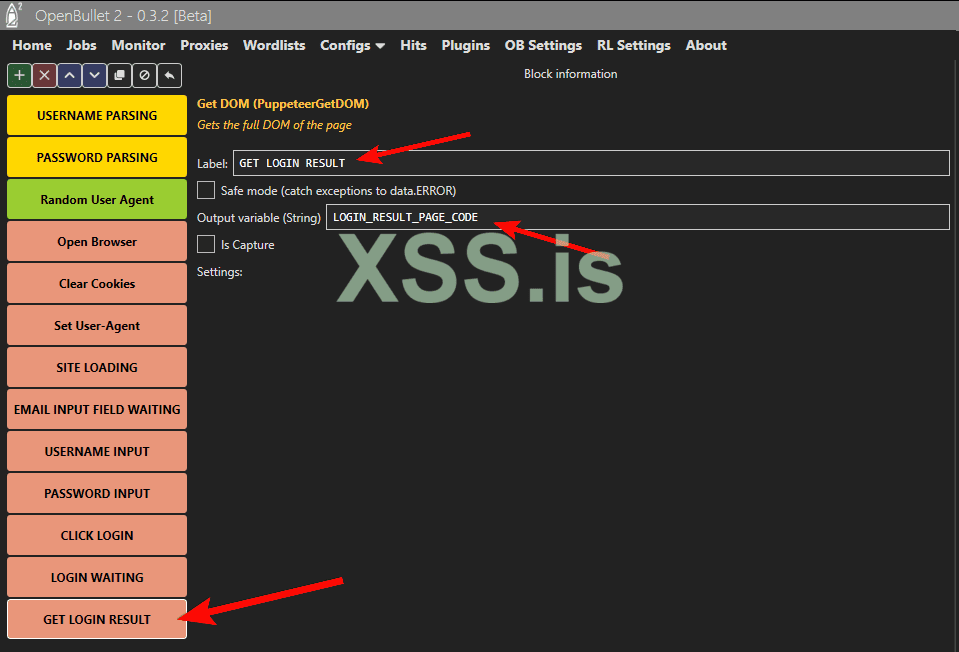
Task: Expand the Configs dropdown menu
Action: (352, 45)
